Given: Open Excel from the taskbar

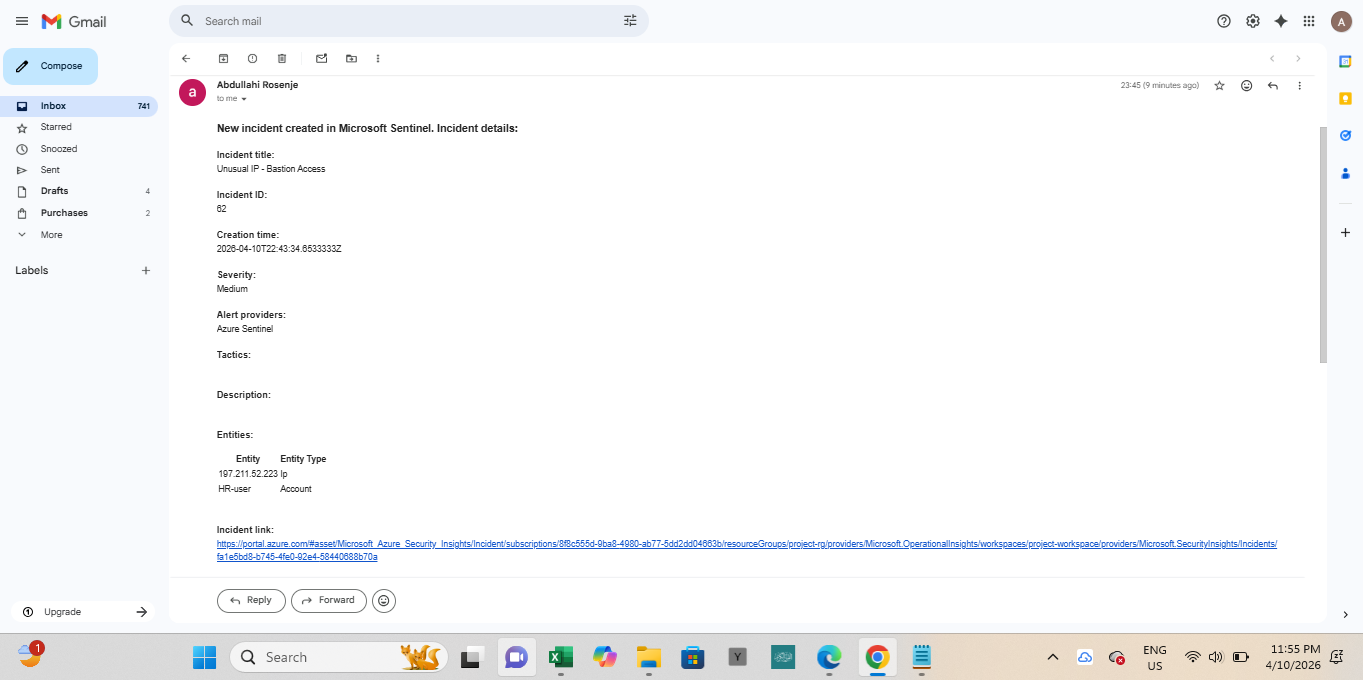Looking at the screenshot, I should point(561,657).
